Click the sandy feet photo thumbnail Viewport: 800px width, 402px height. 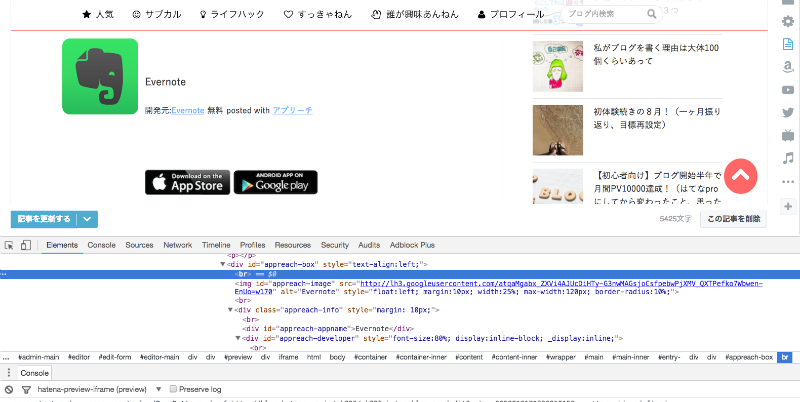coord(558,130)
